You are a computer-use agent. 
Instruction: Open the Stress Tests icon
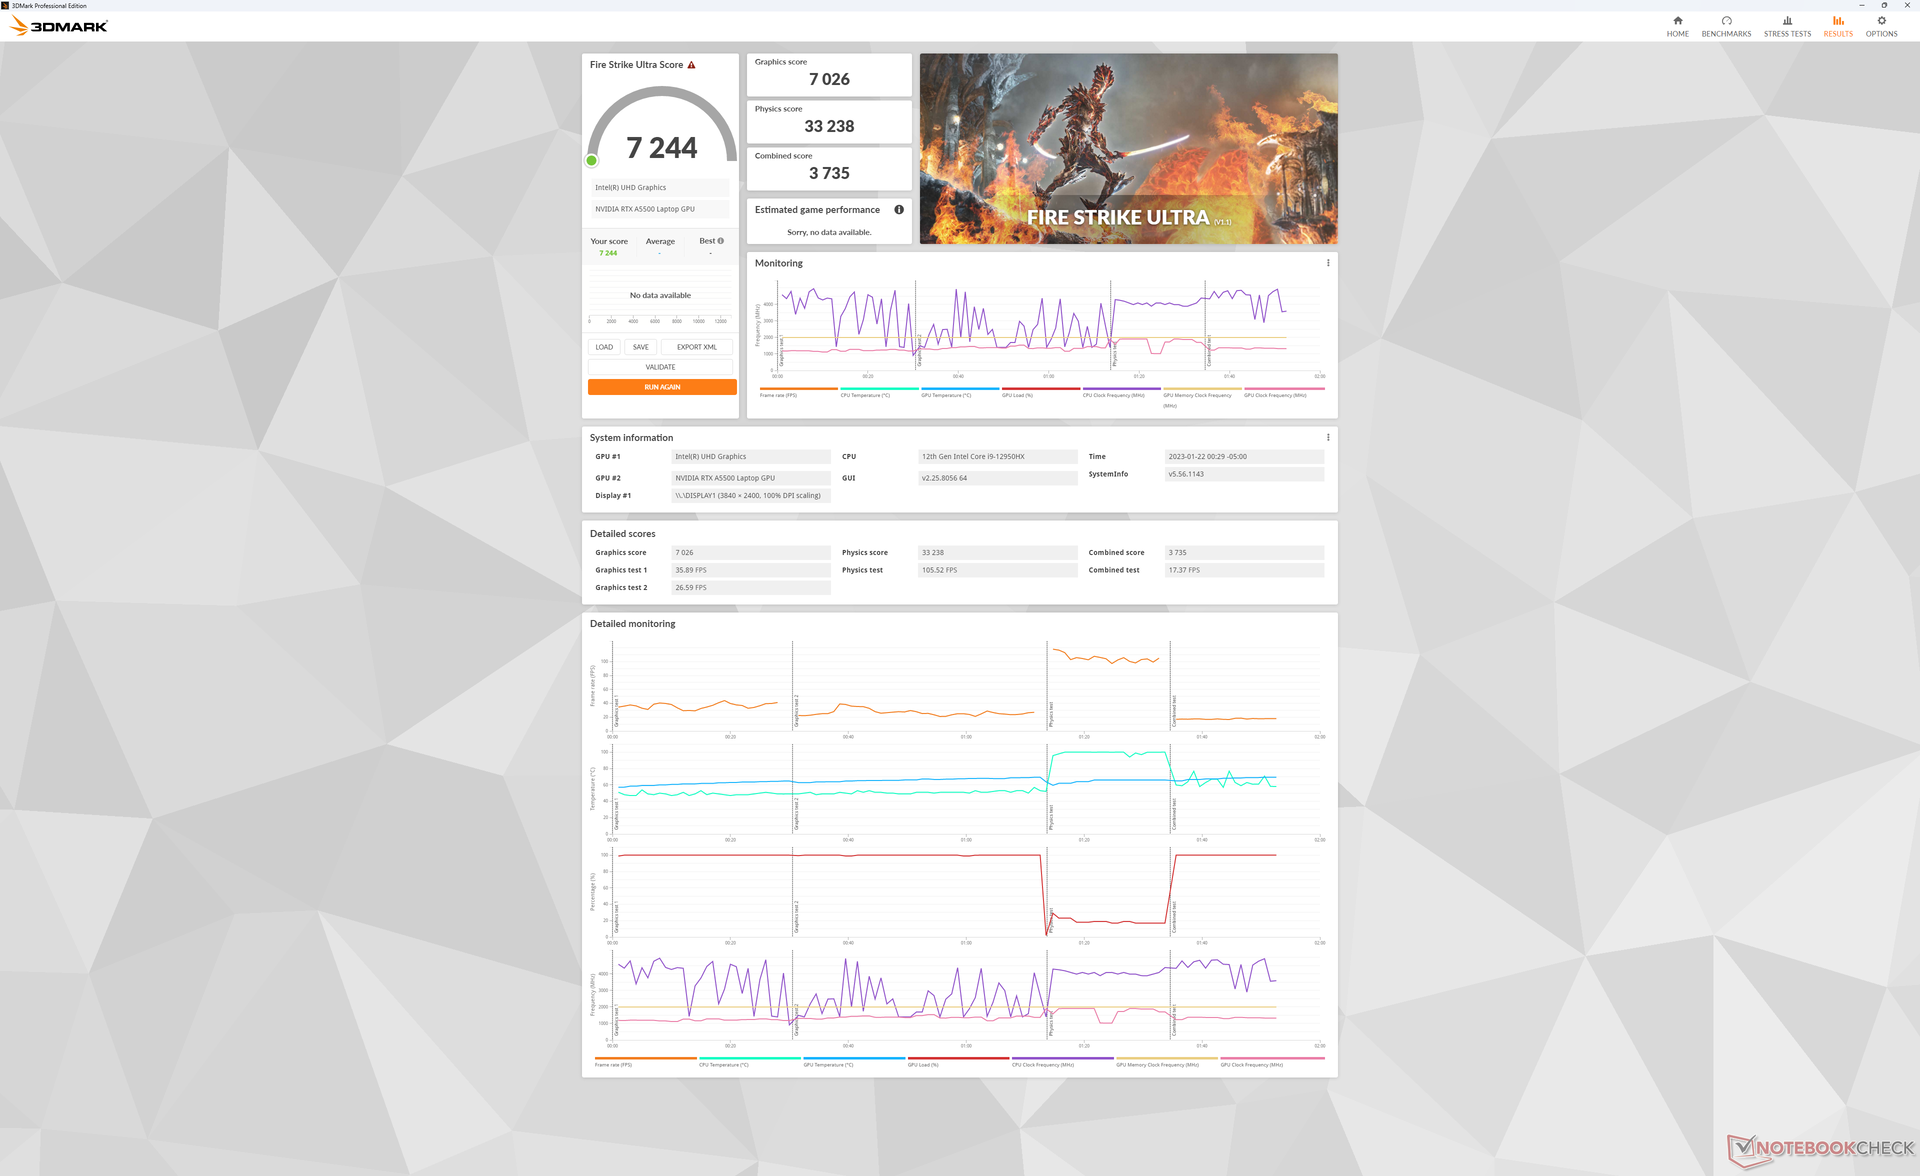coord(1787,21)
